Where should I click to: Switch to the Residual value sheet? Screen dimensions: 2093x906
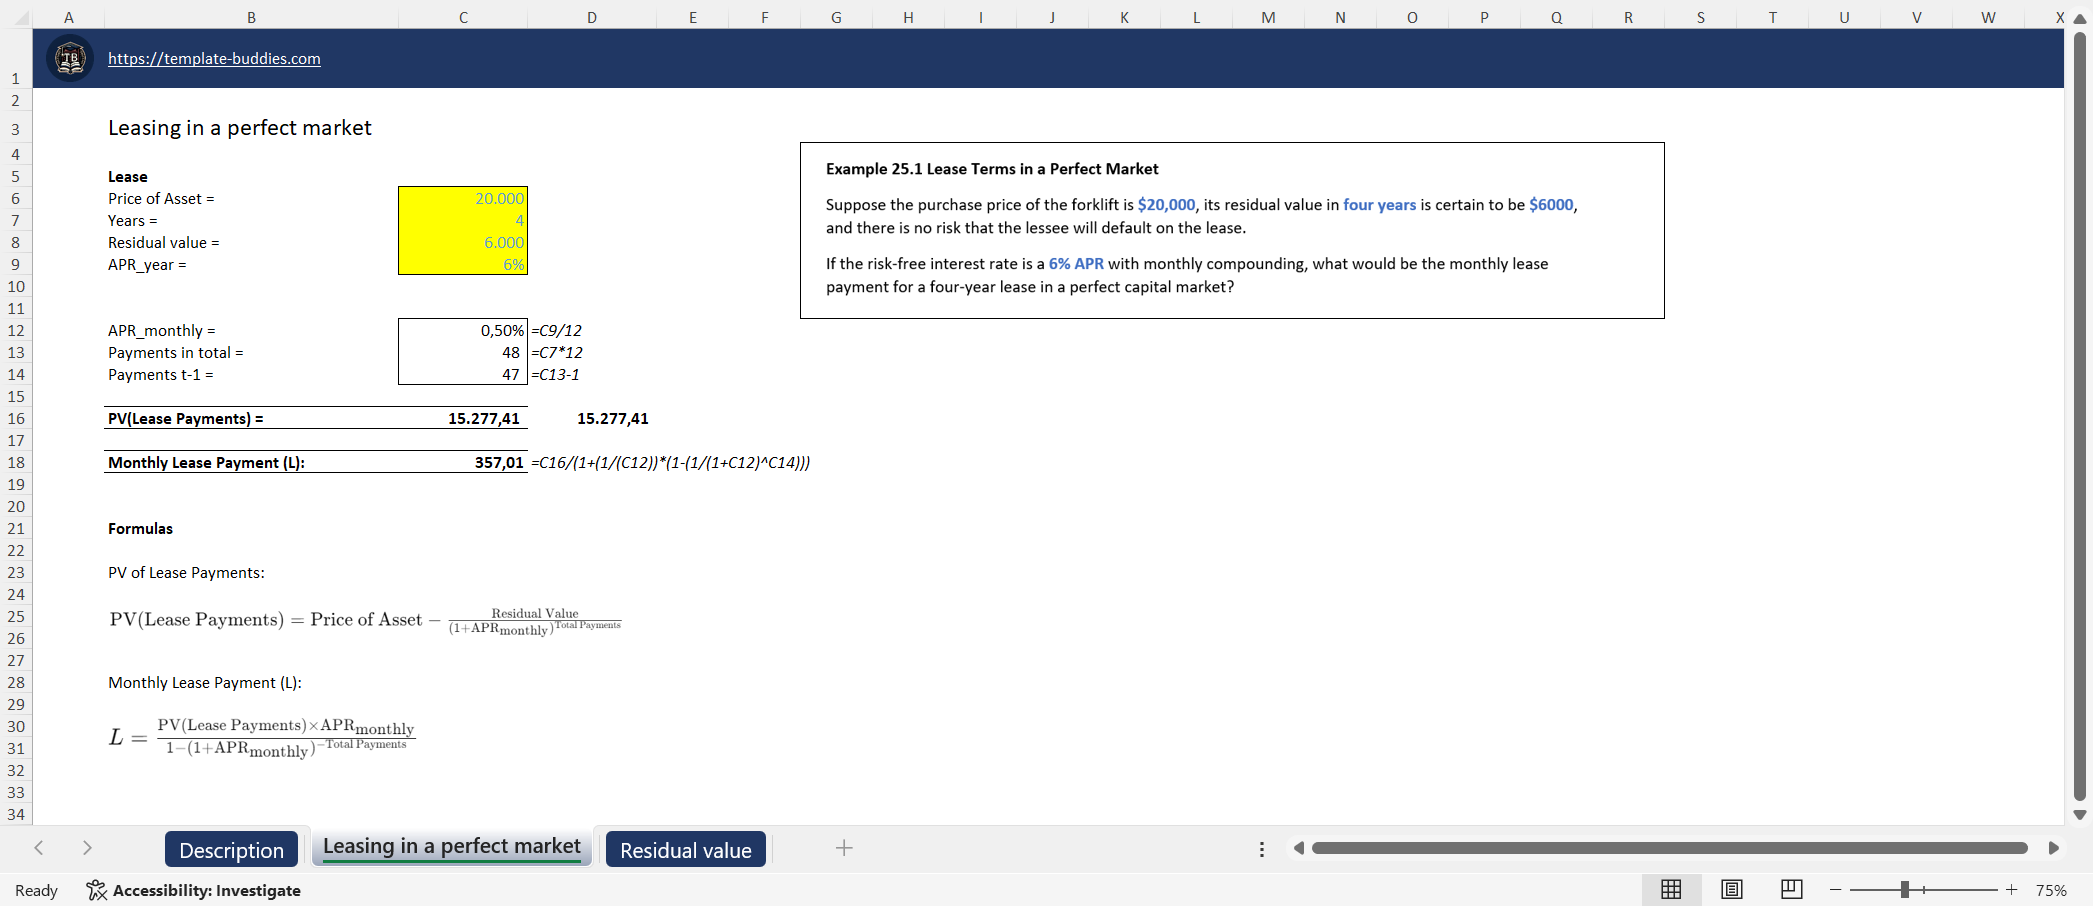tap(685, 850)
